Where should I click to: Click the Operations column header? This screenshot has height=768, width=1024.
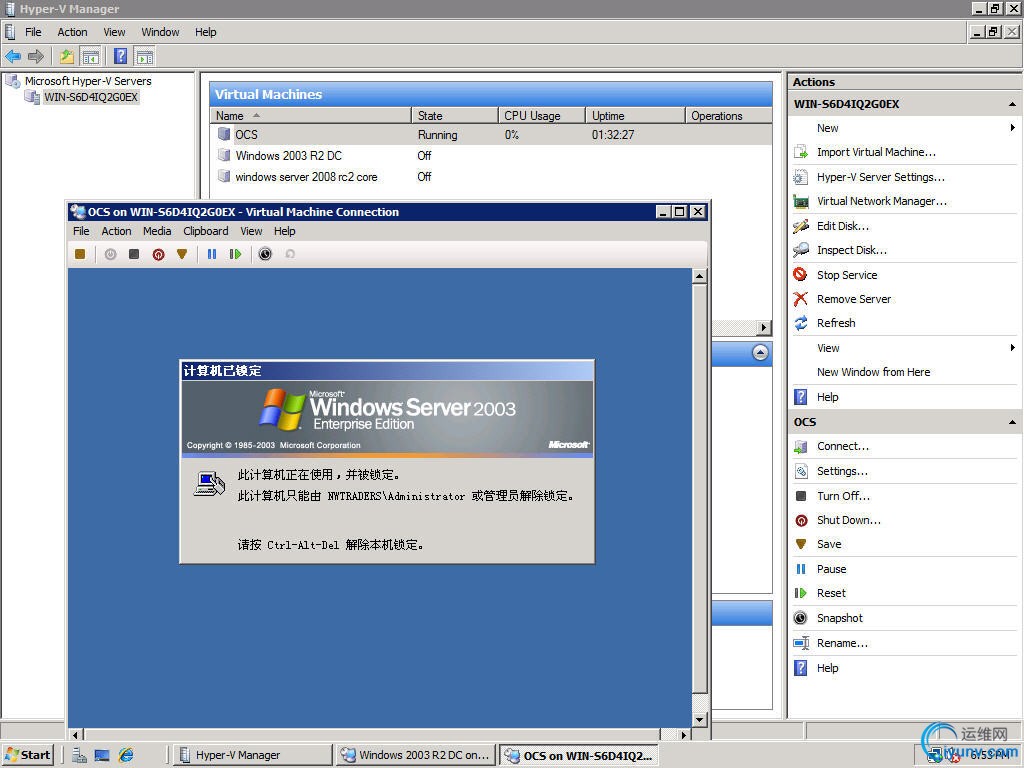tap(728, 116)
